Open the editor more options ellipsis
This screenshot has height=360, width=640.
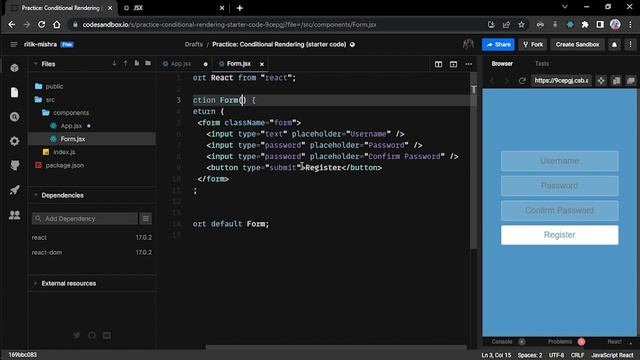(469, 64)
